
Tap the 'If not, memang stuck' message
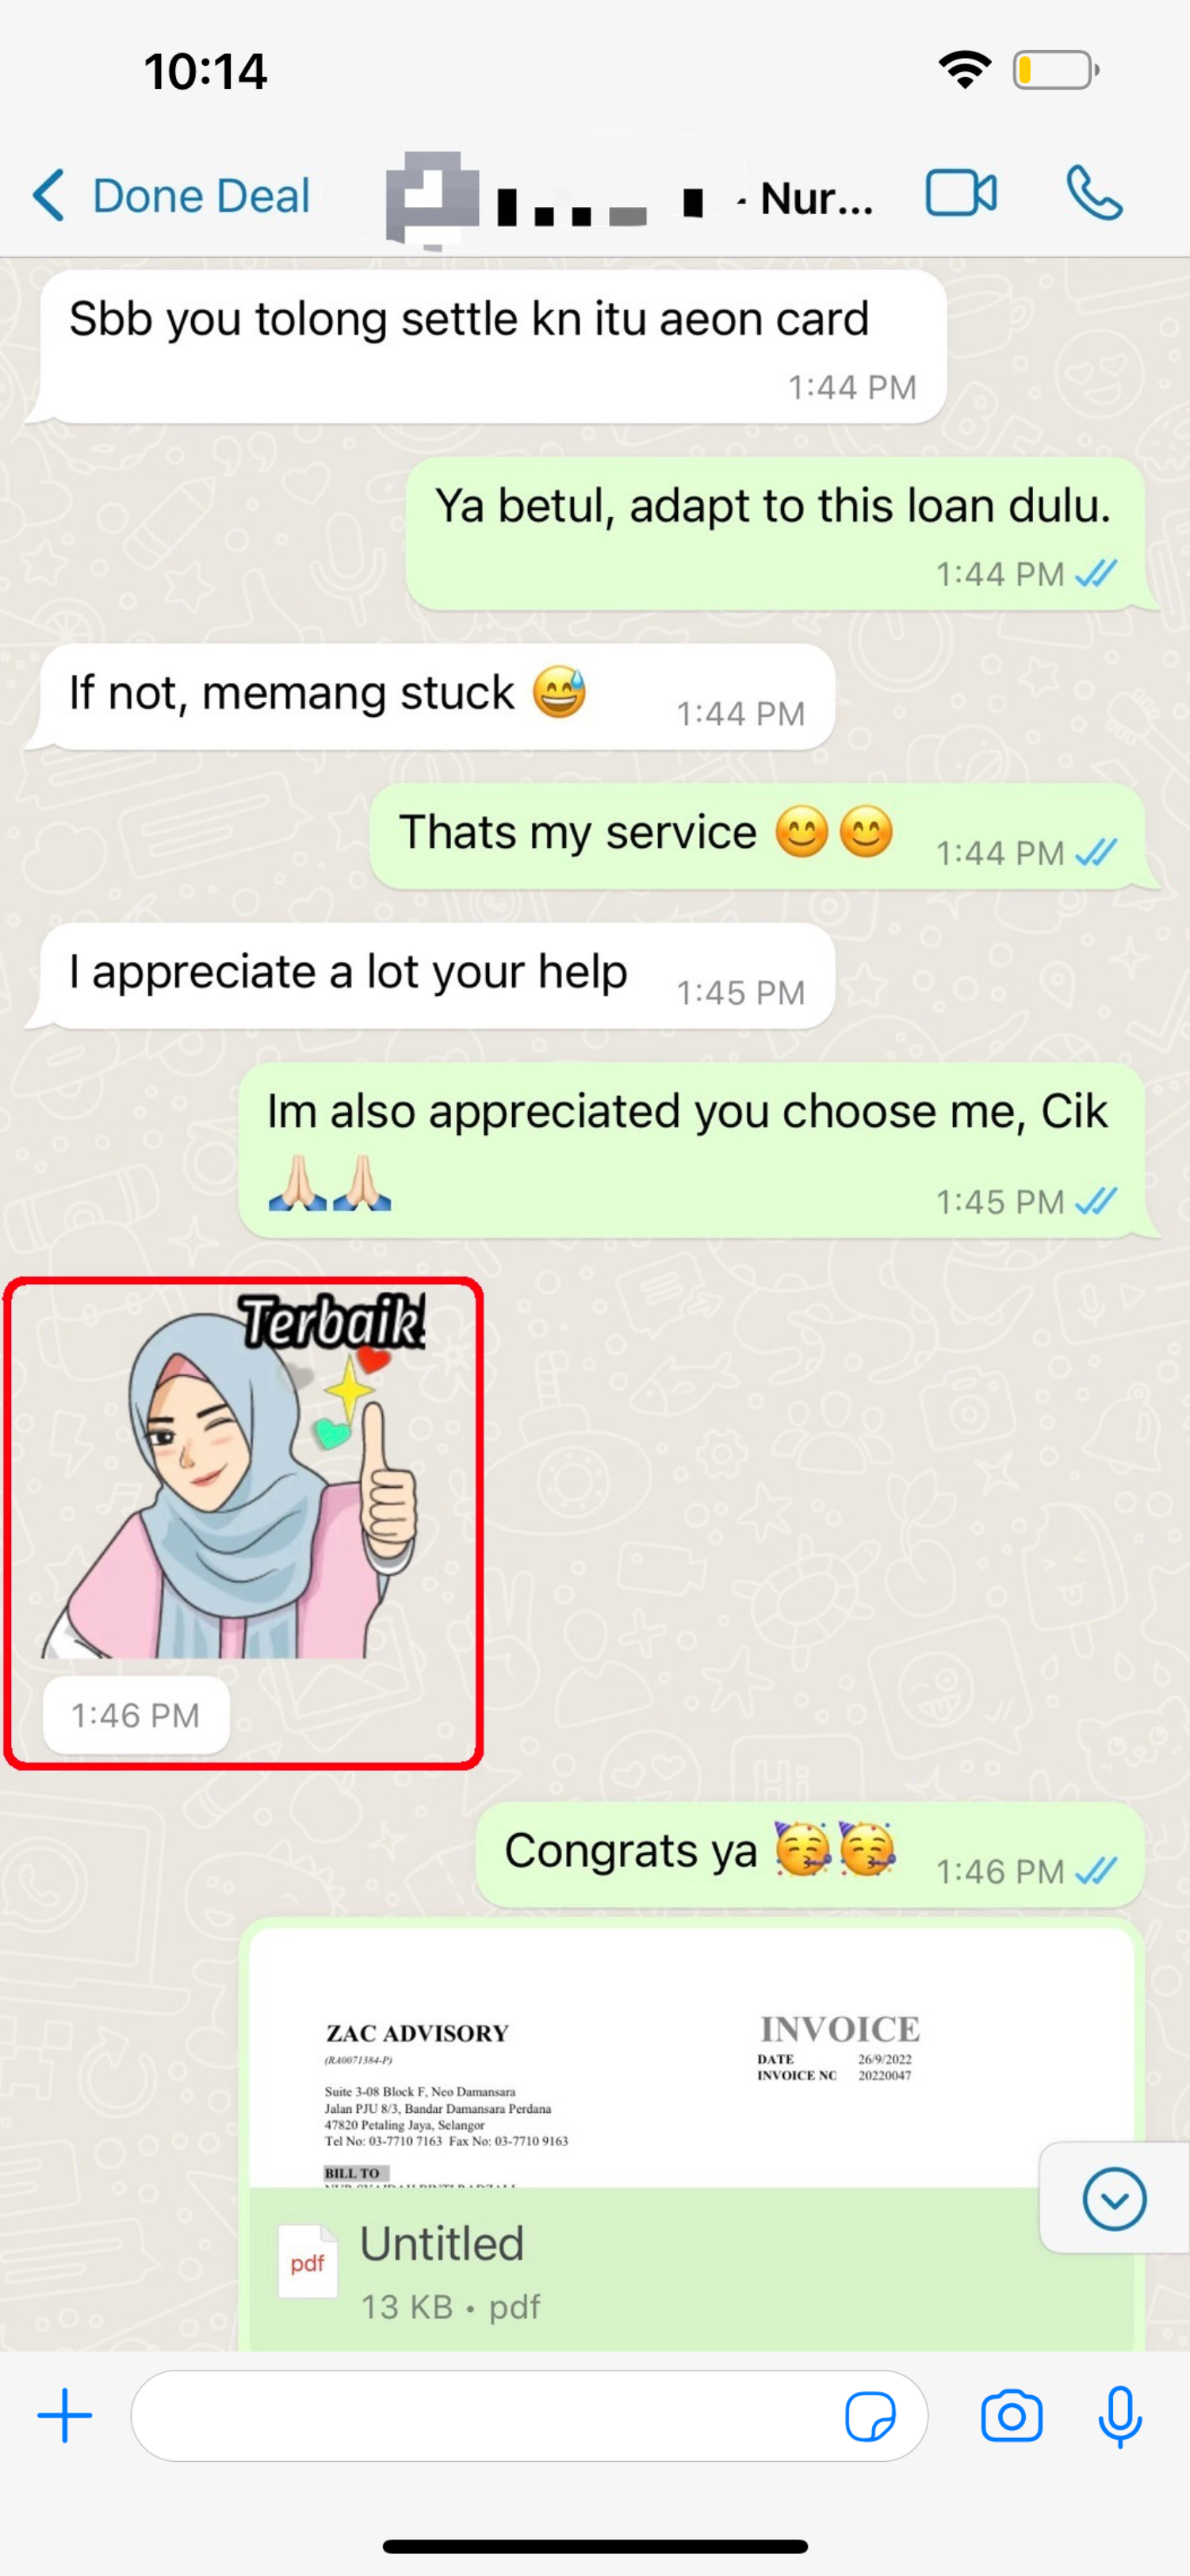tap(437, 696)
